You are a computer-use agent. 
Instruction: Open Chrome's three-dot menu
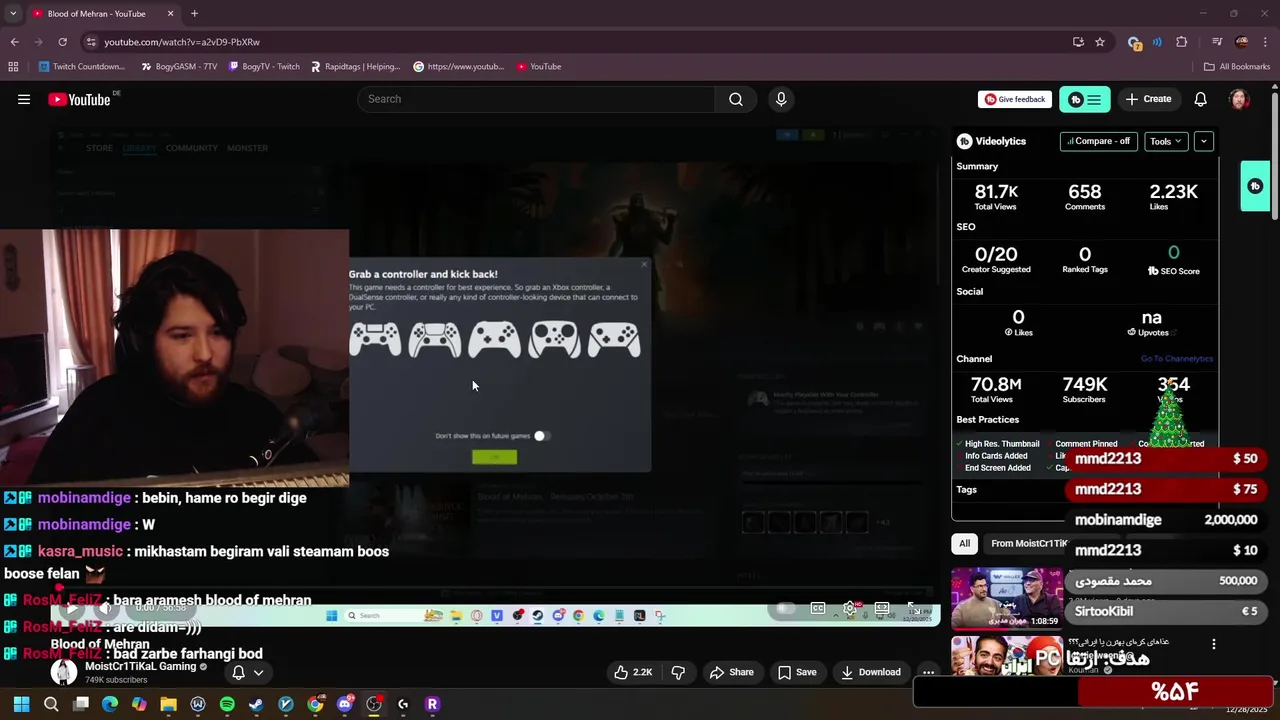1266,42
